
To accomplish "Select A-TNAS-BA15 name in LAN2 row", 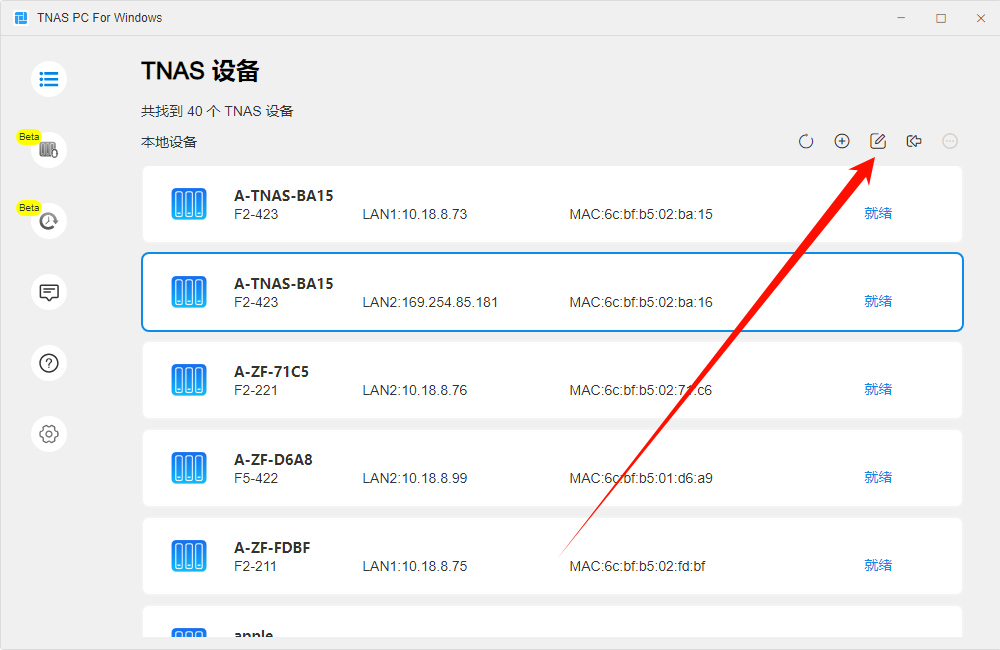I will tap(284, 284).
